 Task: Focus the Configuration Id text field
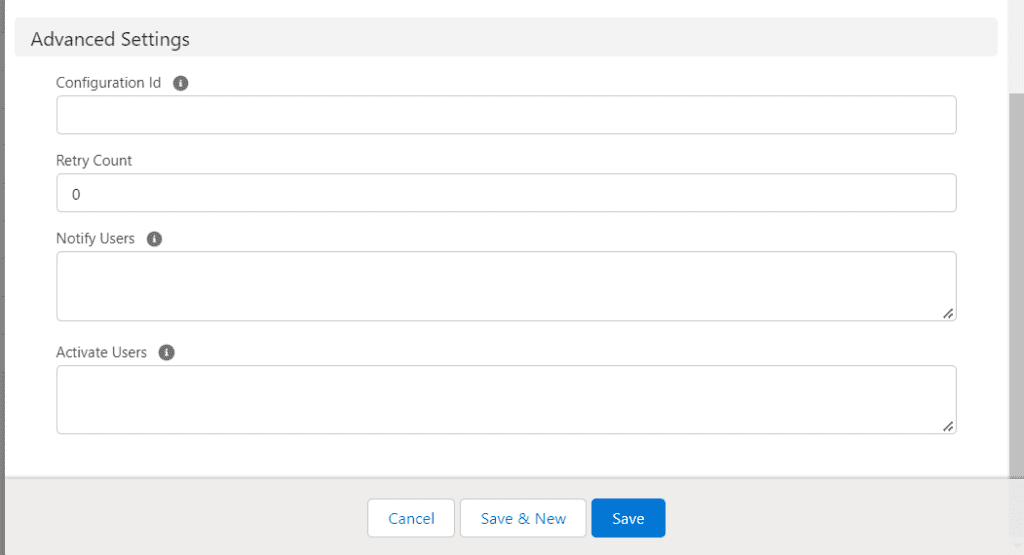point(506,115)
